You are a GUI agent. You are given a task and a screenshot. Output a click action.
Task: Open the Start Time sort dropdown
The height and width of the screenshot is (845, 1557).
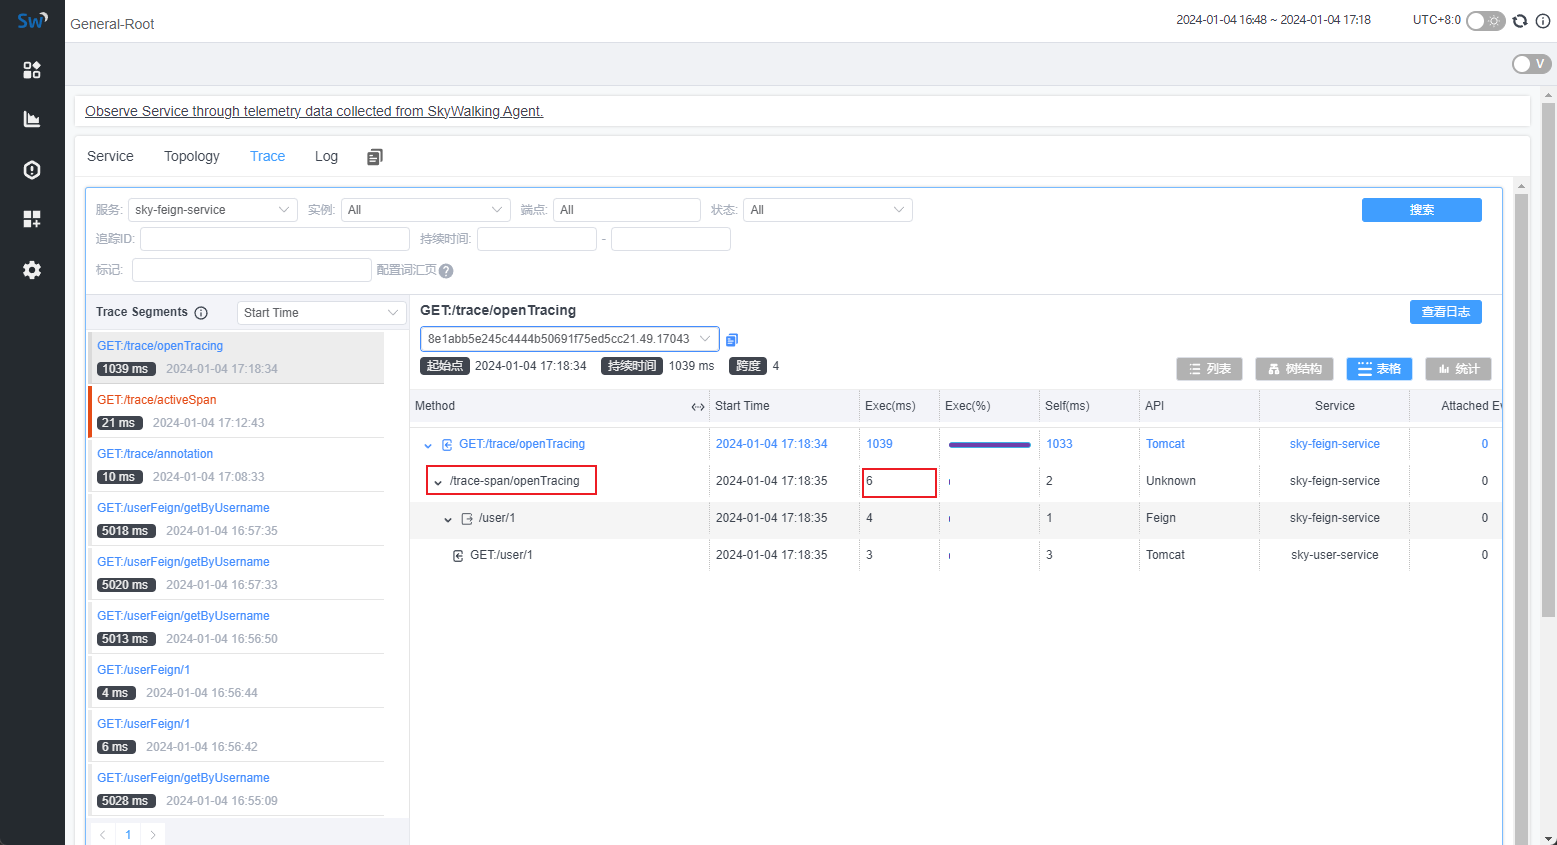coord(321,313)
